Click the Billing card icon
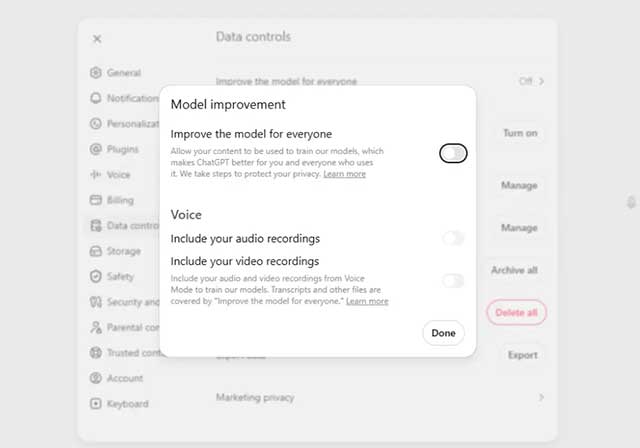640x448 pixels. pos(96,200)
